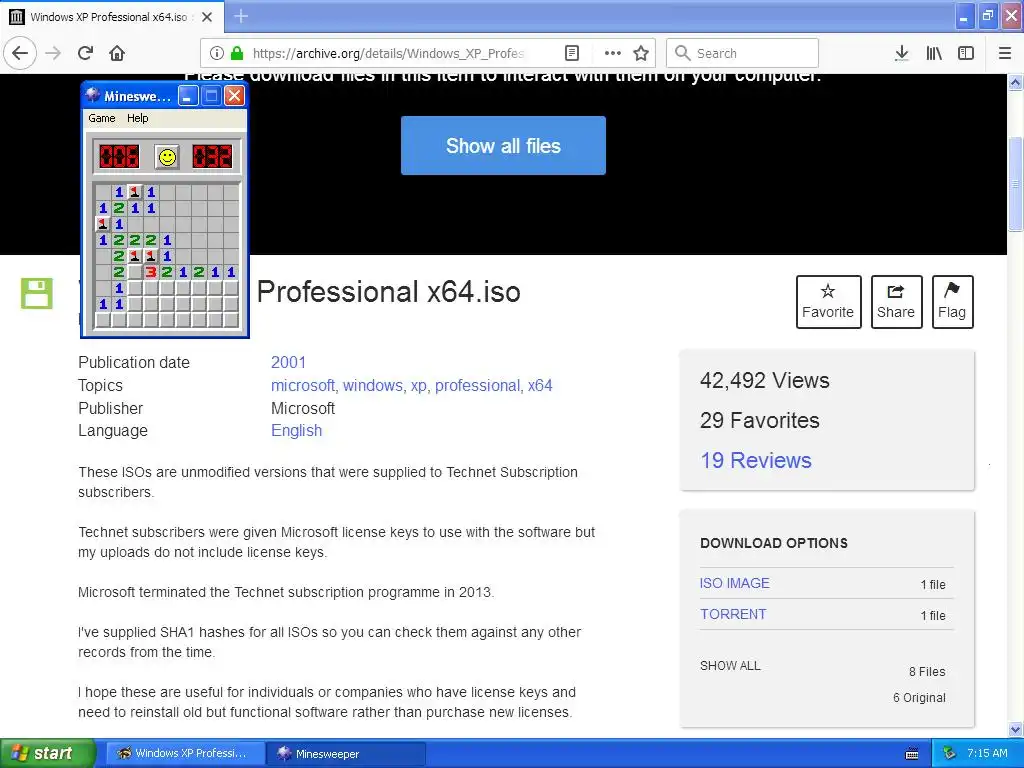Click the Favorite star button
Screen dimensions: 1024x768
coord(828,302)
